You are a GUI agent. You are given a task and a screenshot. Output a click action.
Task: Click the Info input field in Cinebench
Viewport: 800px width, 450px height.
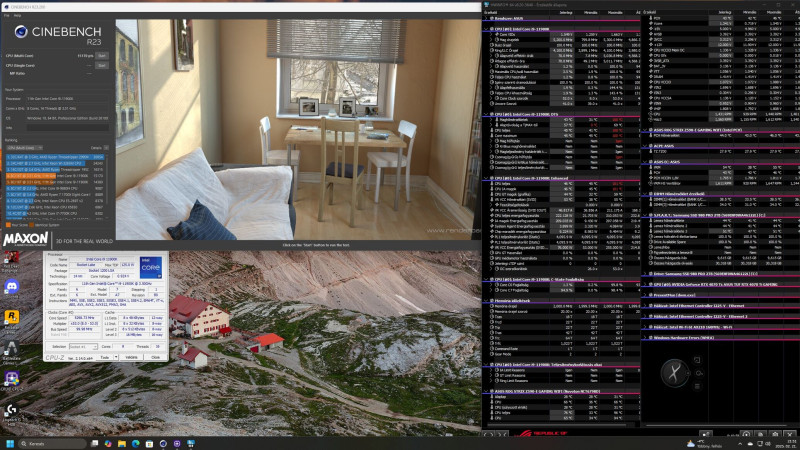(x=67, y=128)
